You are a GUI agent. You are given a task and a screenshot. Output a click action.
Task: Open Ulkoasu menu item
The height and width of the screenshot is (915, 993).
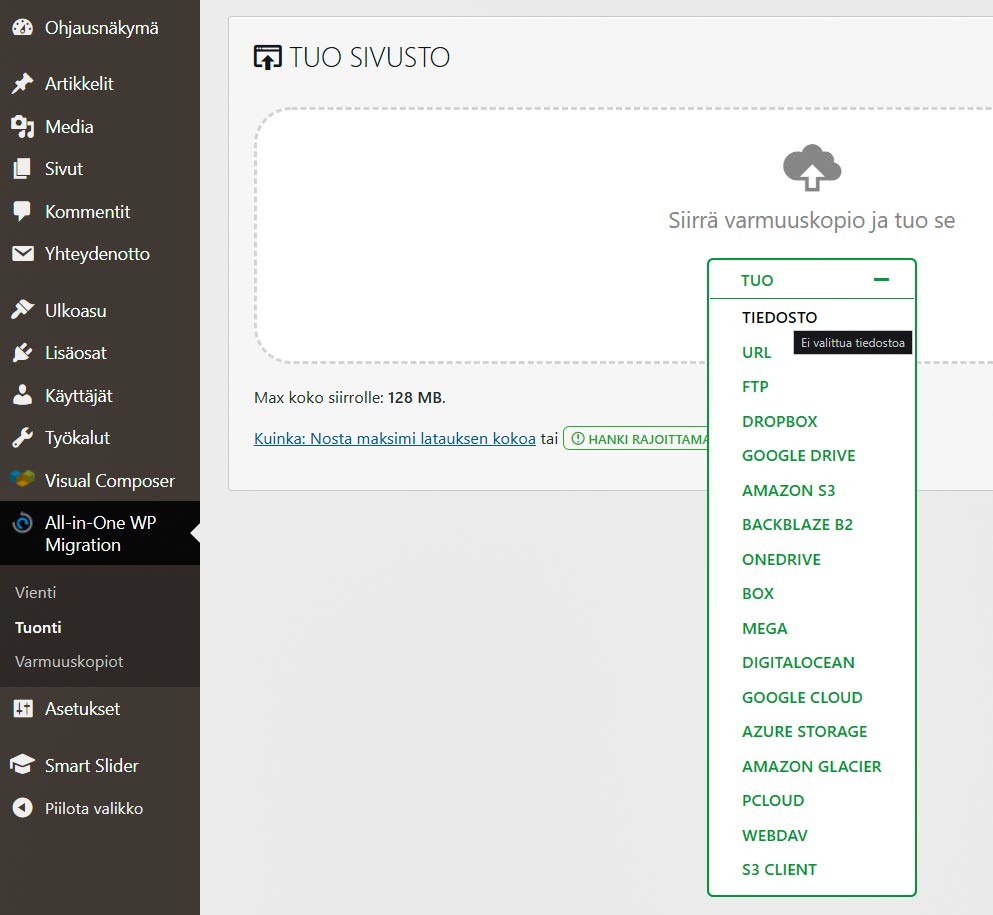pyautogui.click(x=100, y=310)
